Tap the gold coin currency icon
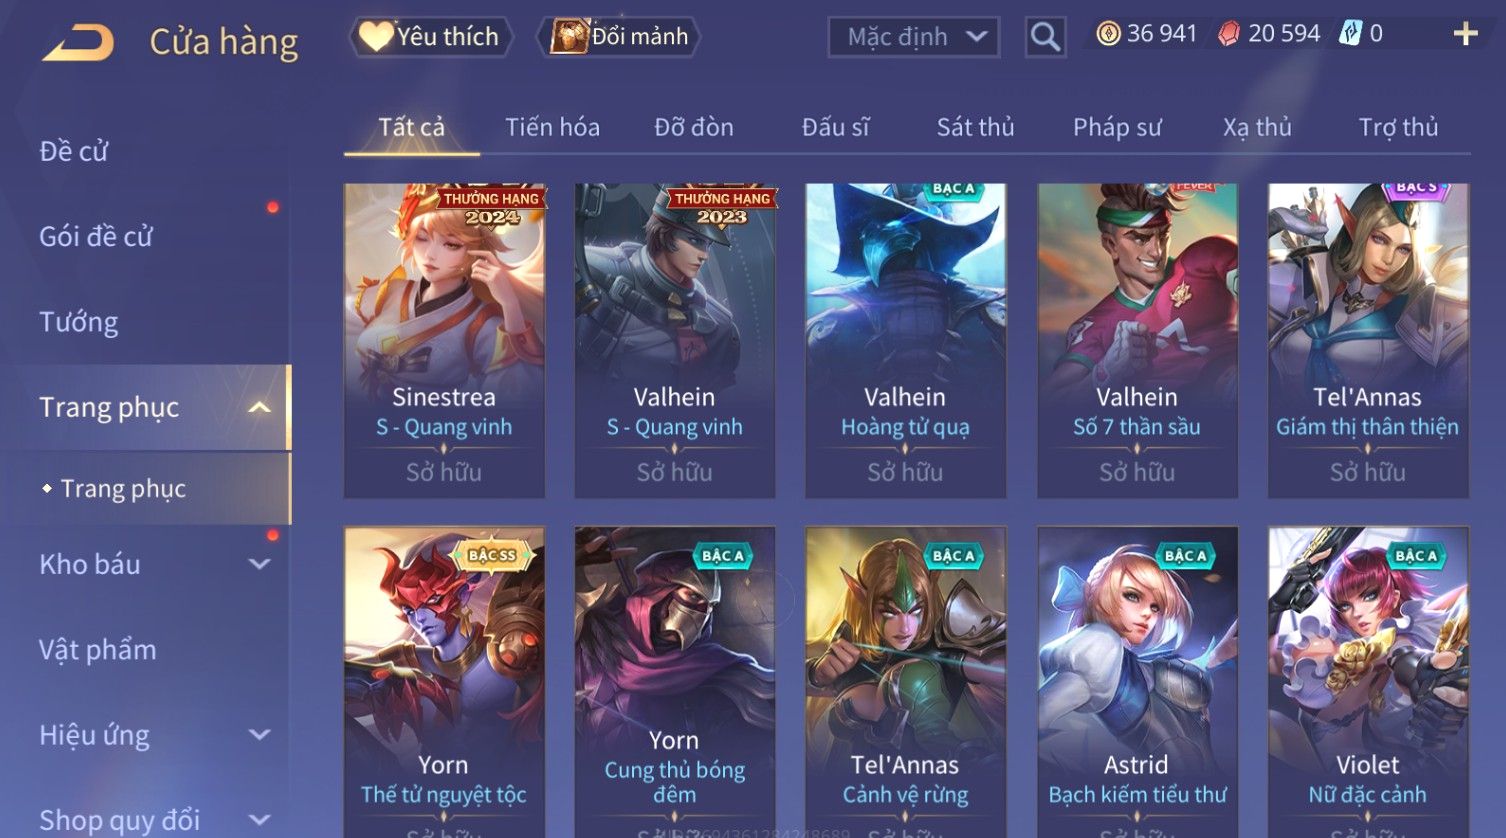1506x838 pixels. 1108,34
